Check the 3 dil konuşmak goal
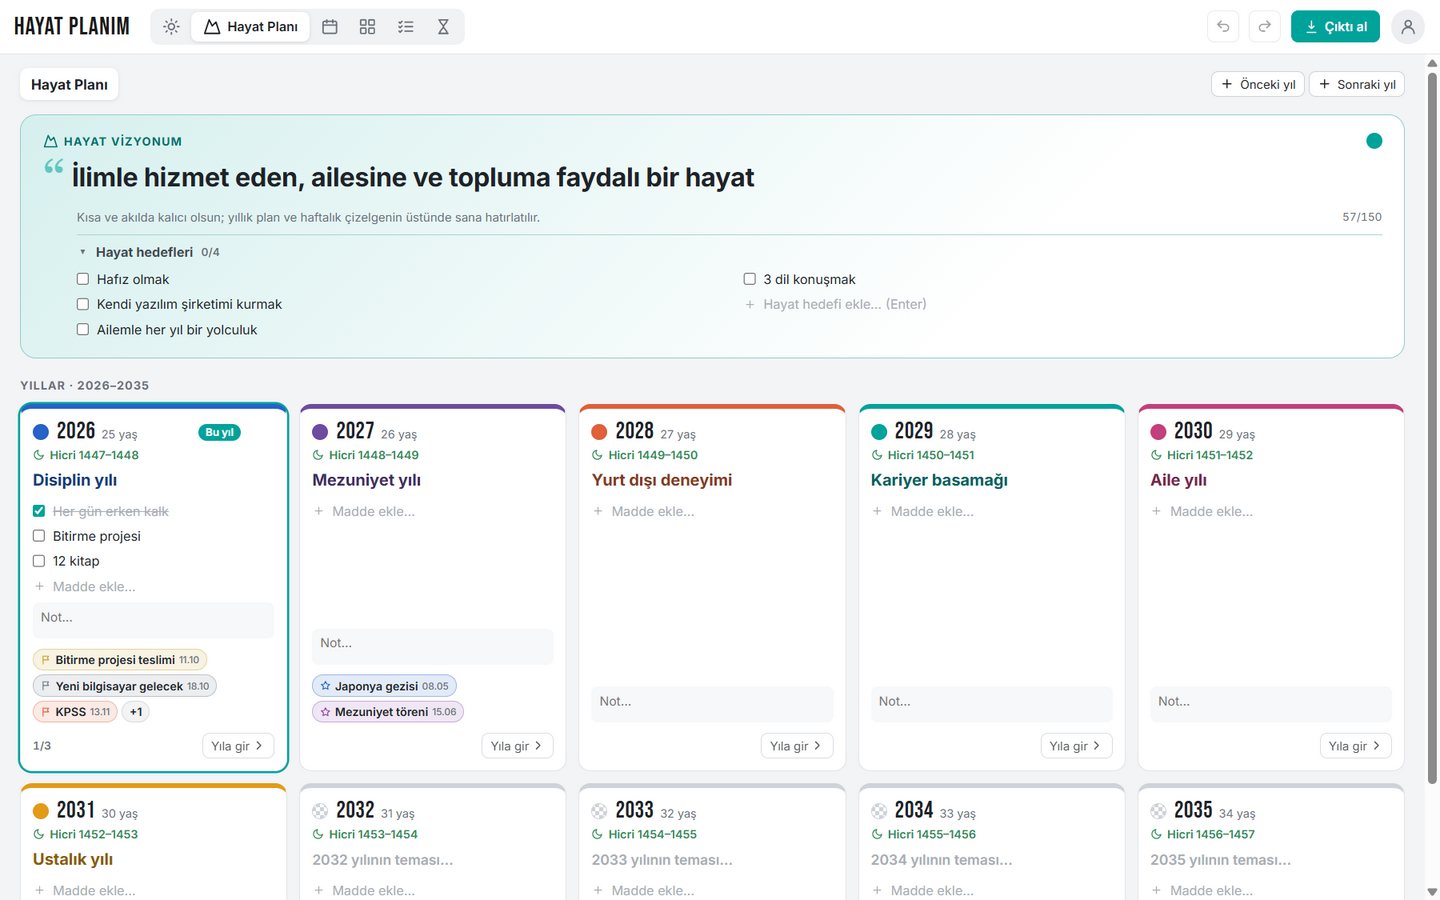The height and width of the screenshot is (900, 1440). point(750,279)
